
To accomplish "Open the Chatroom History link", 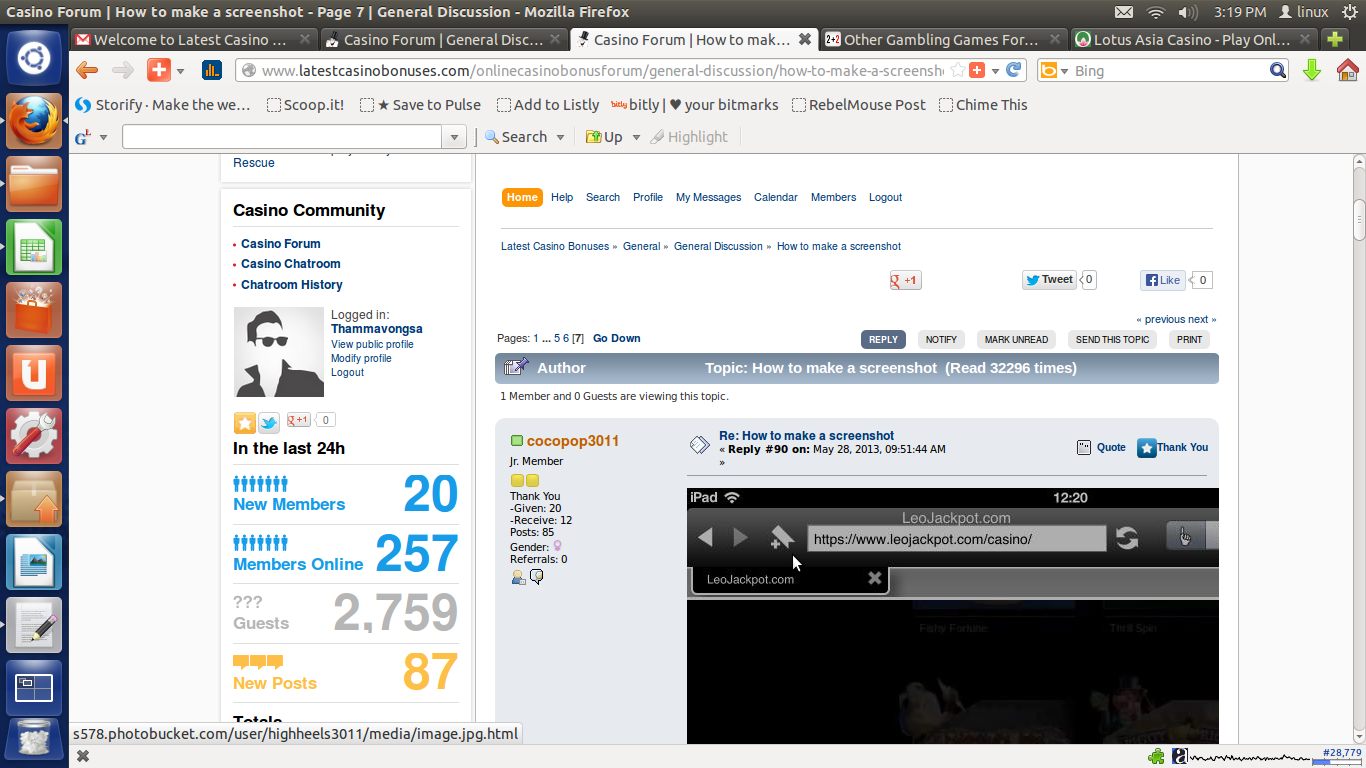I will [x=291, y=285].
